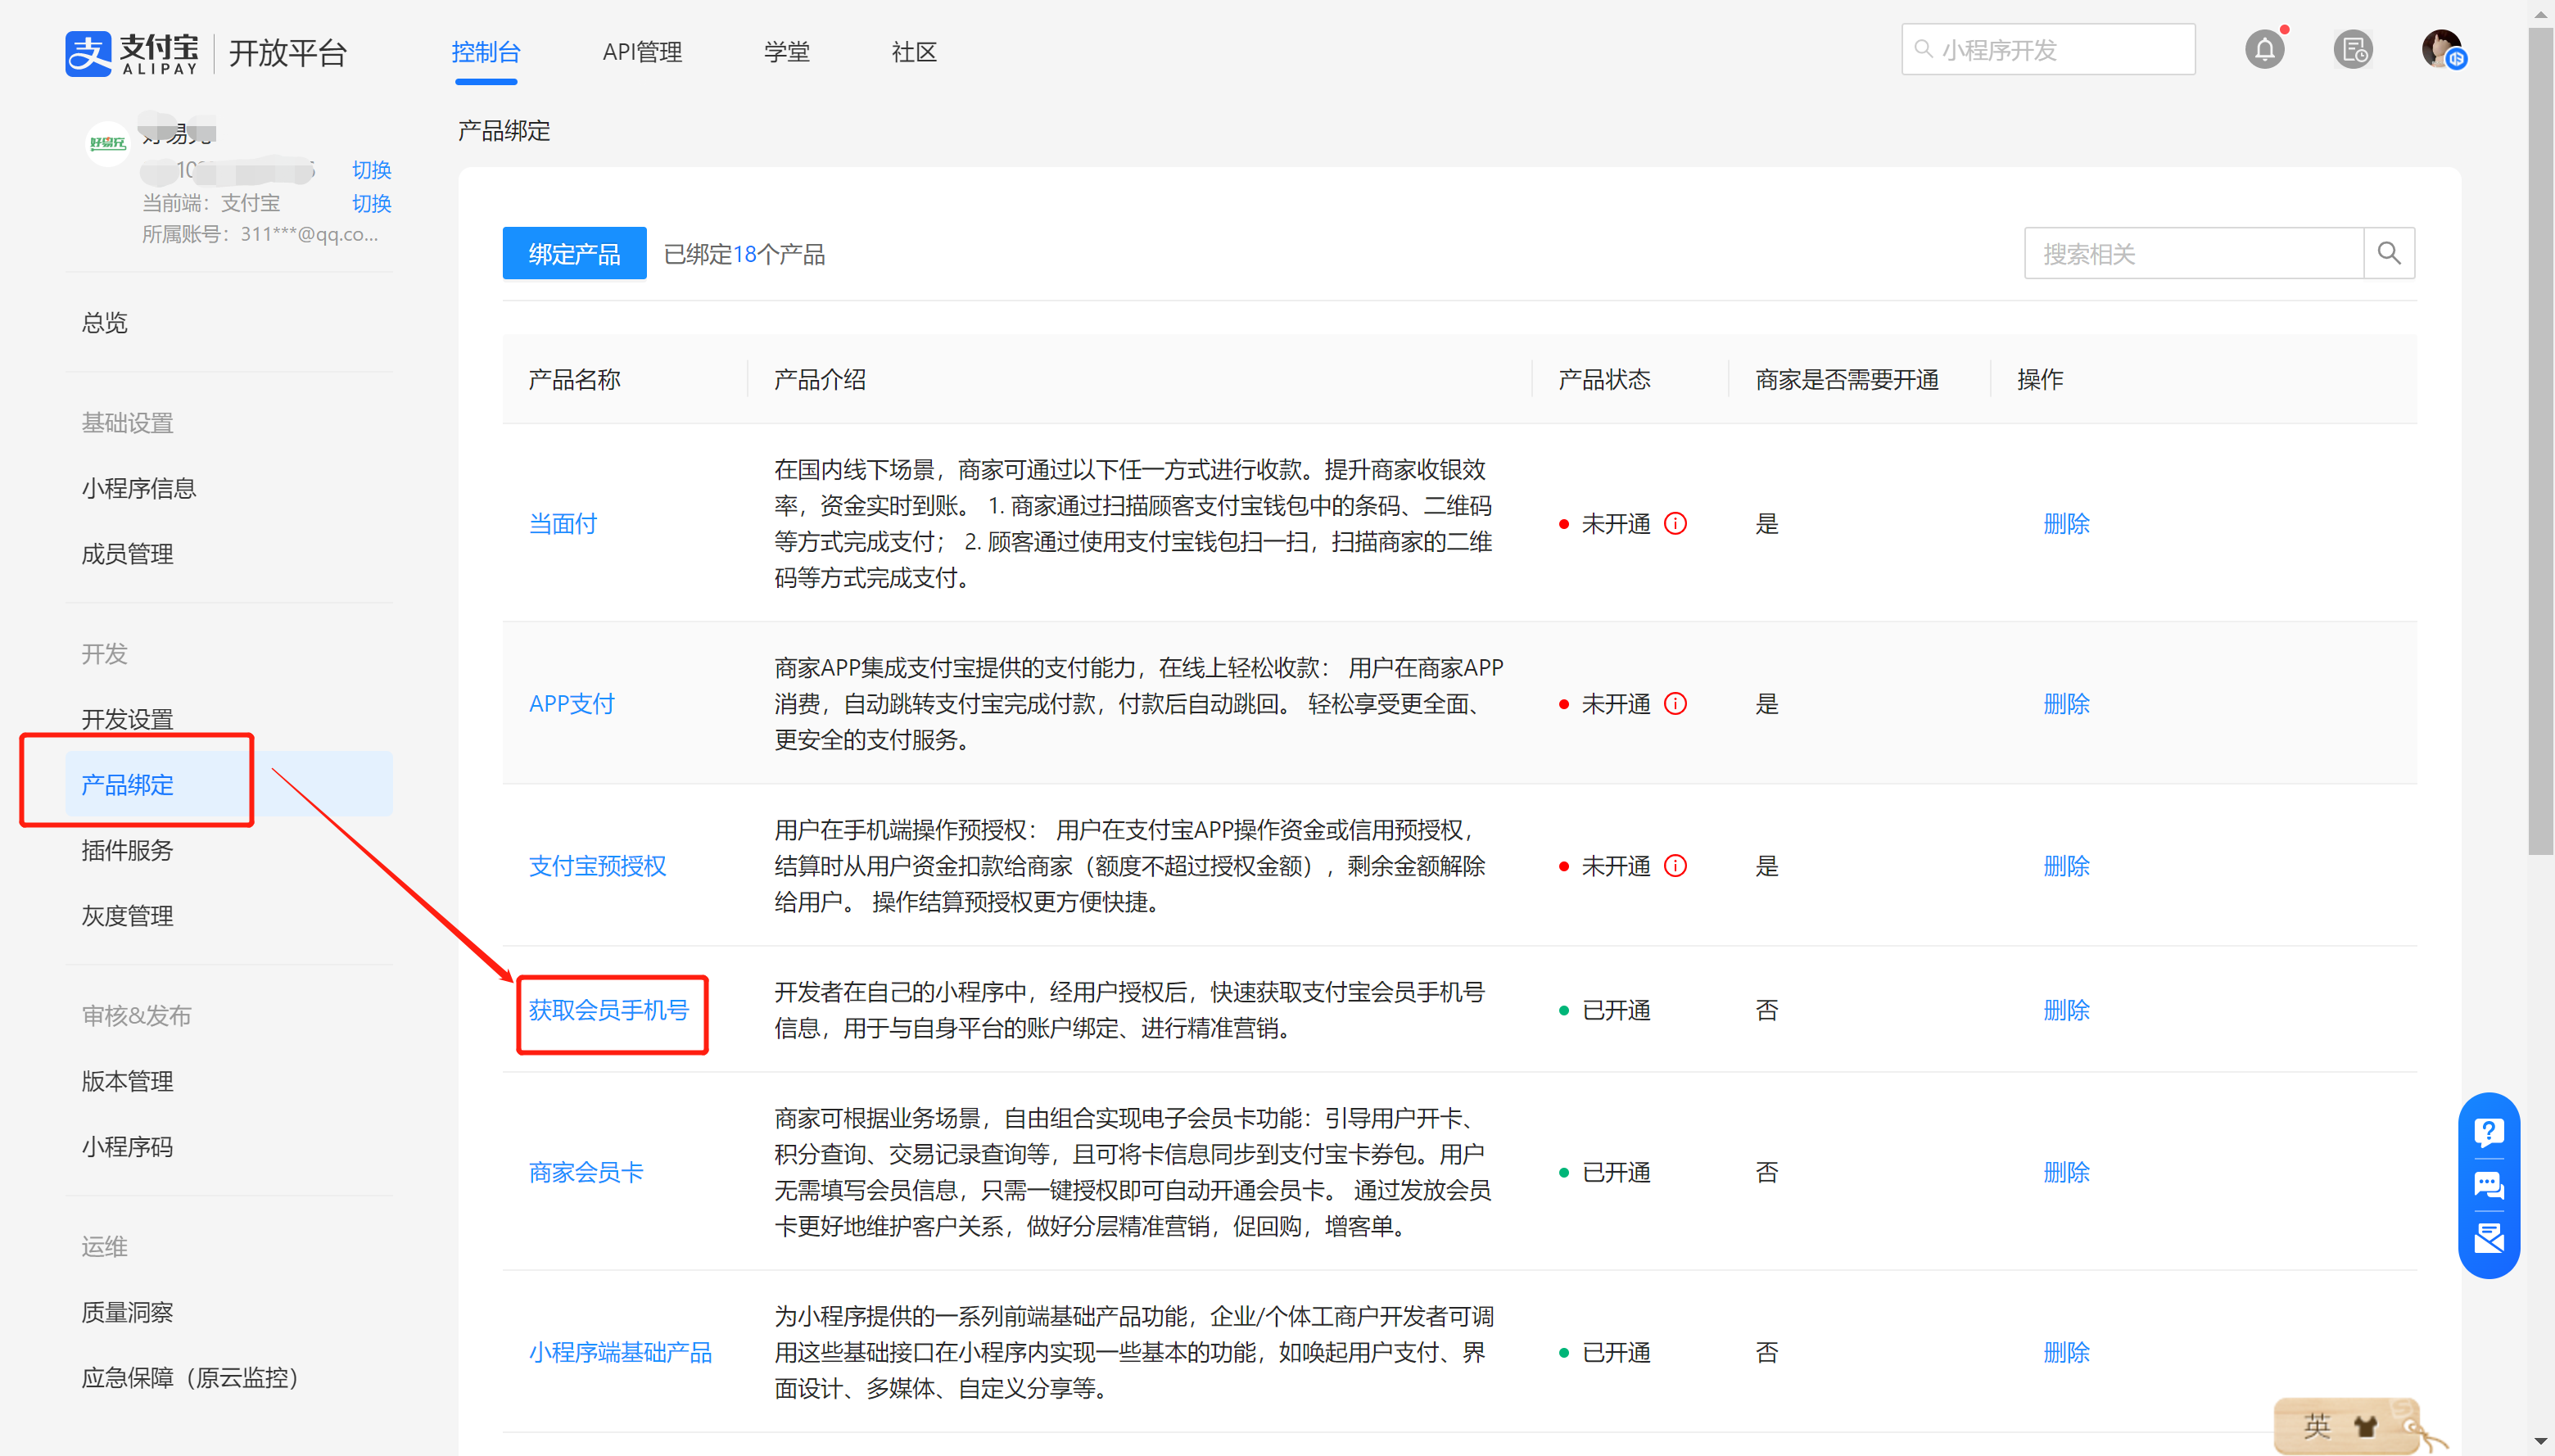Click the 绑定产品 button

[574, 253]
